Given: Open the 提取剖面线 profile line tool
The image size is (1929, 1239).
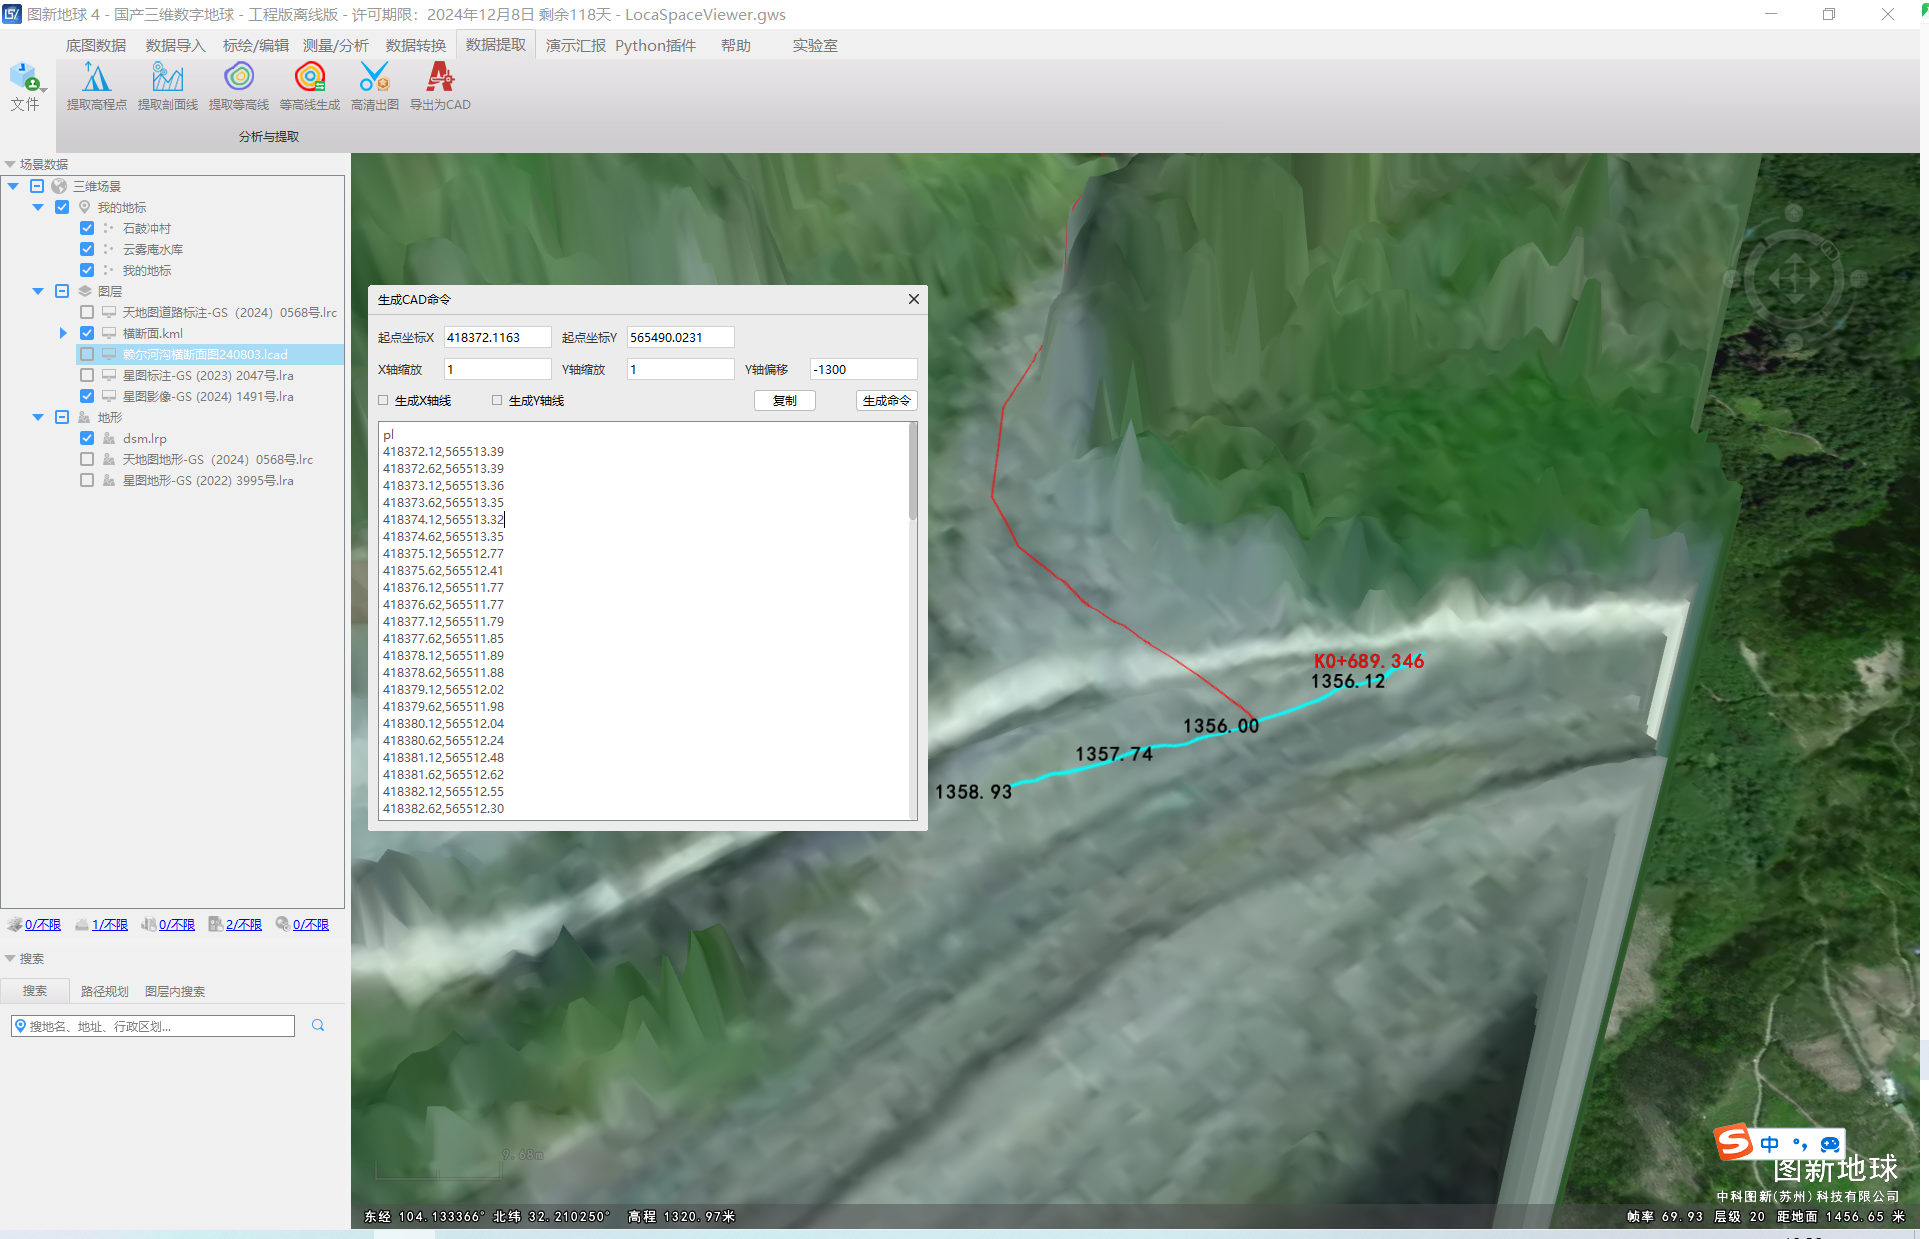Looking at the screenshot, I should tap(167, 86).
